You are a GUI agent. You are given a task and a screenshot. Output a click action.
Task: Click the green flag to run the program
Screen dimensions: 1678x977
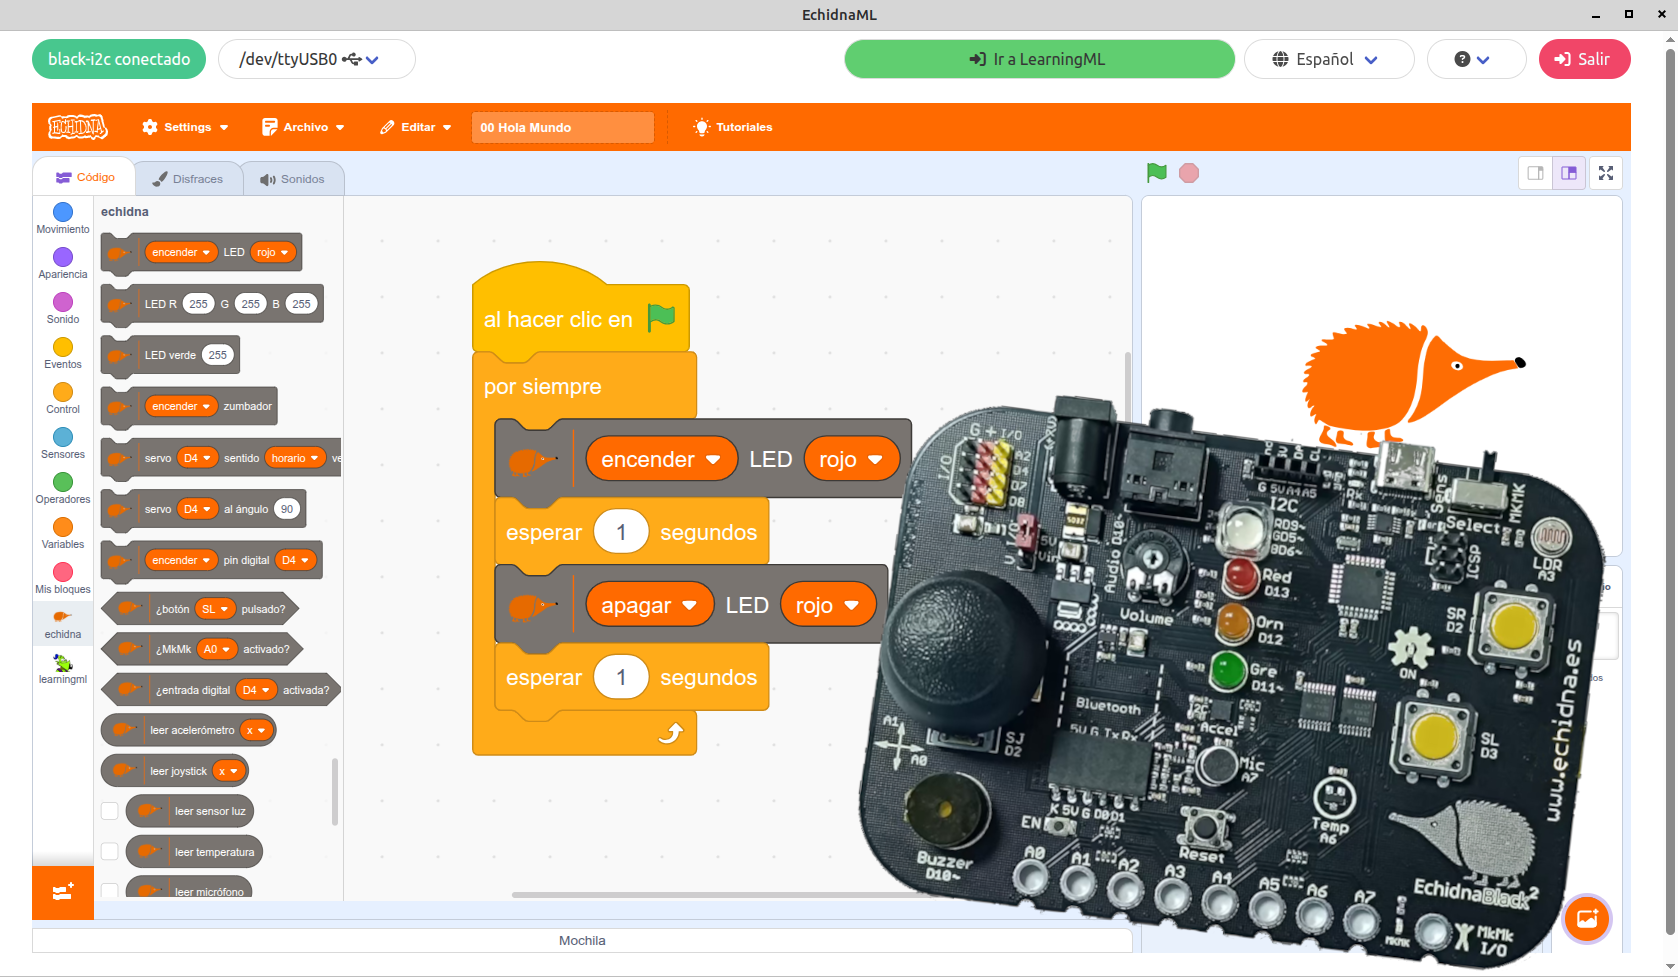click(x=1156, y=173)
